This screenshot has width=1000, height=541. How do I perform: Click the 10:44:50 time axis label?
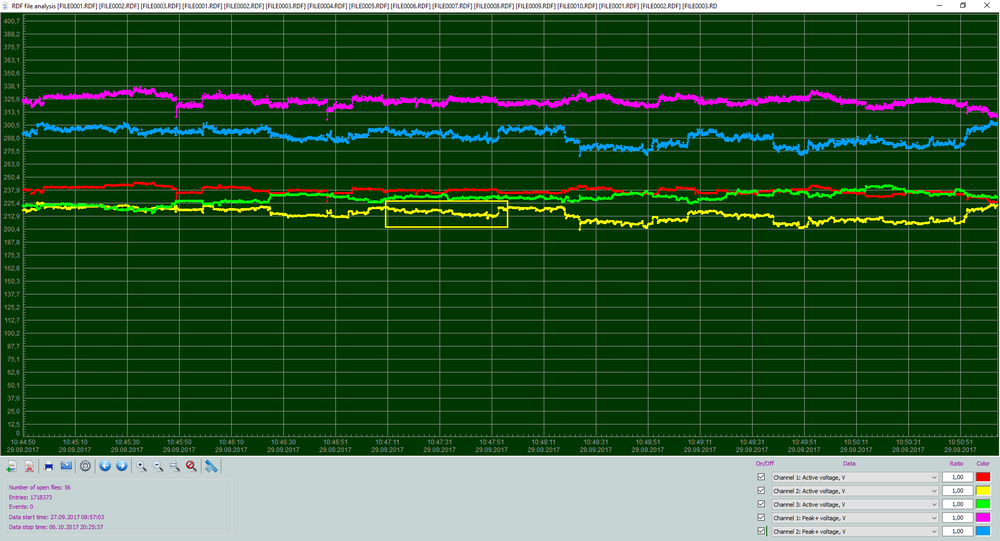click(23, 441)
